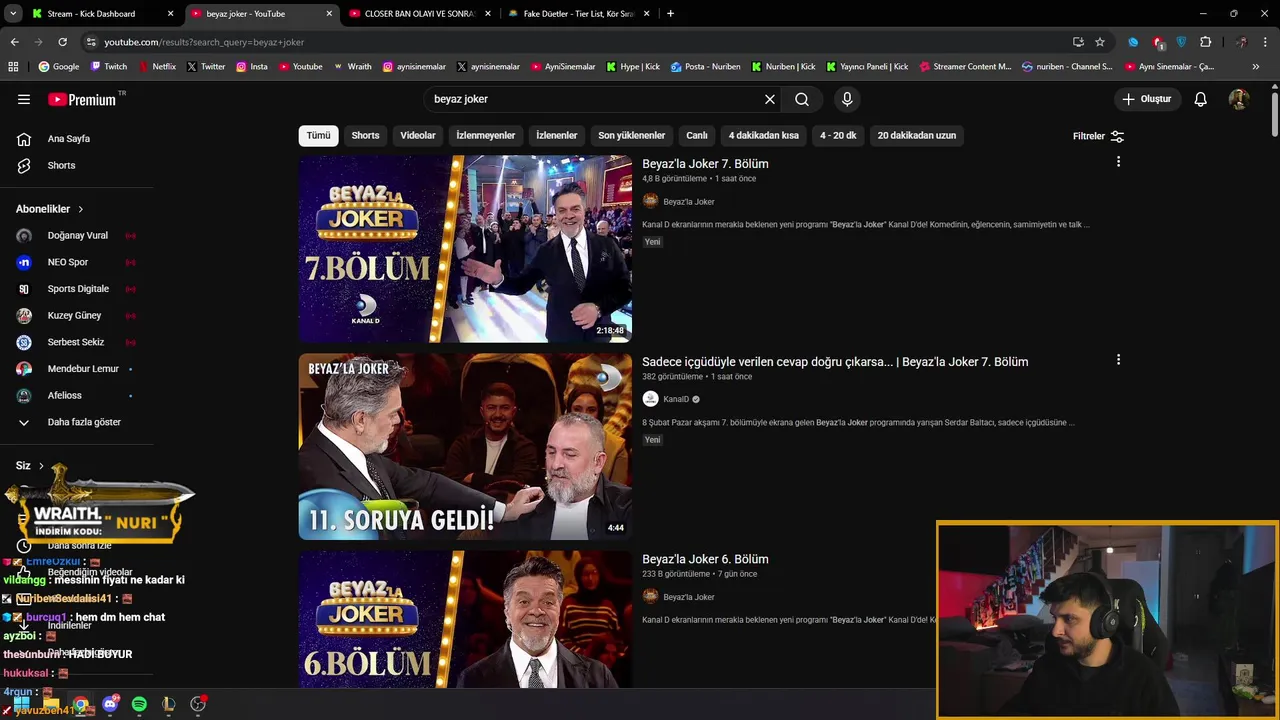View site information icon in address bar
The image size is (1280, 720).
tap(91, 42)
